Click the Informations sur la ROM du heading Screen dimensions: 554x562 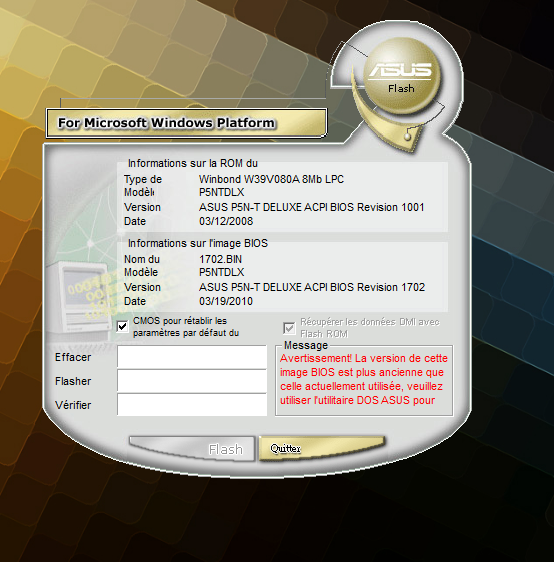(x=193, y=163)
